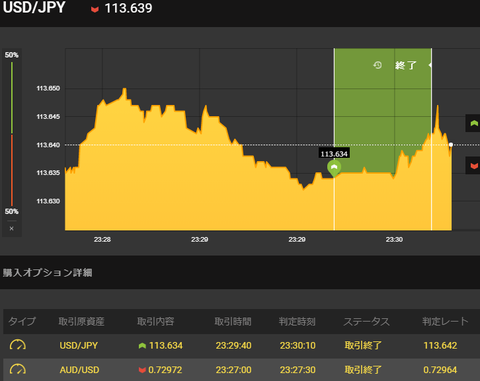Click the ステータス column header

366,321
